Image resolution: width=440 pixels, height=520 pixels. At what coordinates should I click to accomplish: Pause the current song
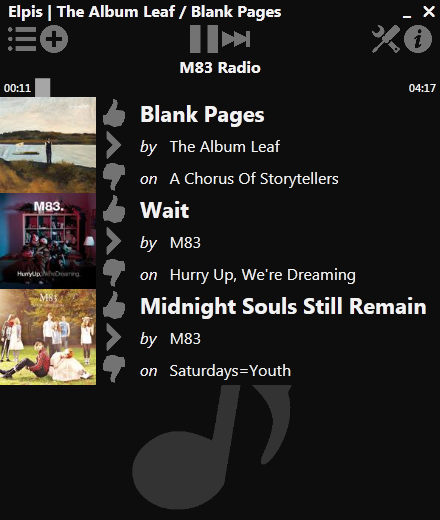204,39
